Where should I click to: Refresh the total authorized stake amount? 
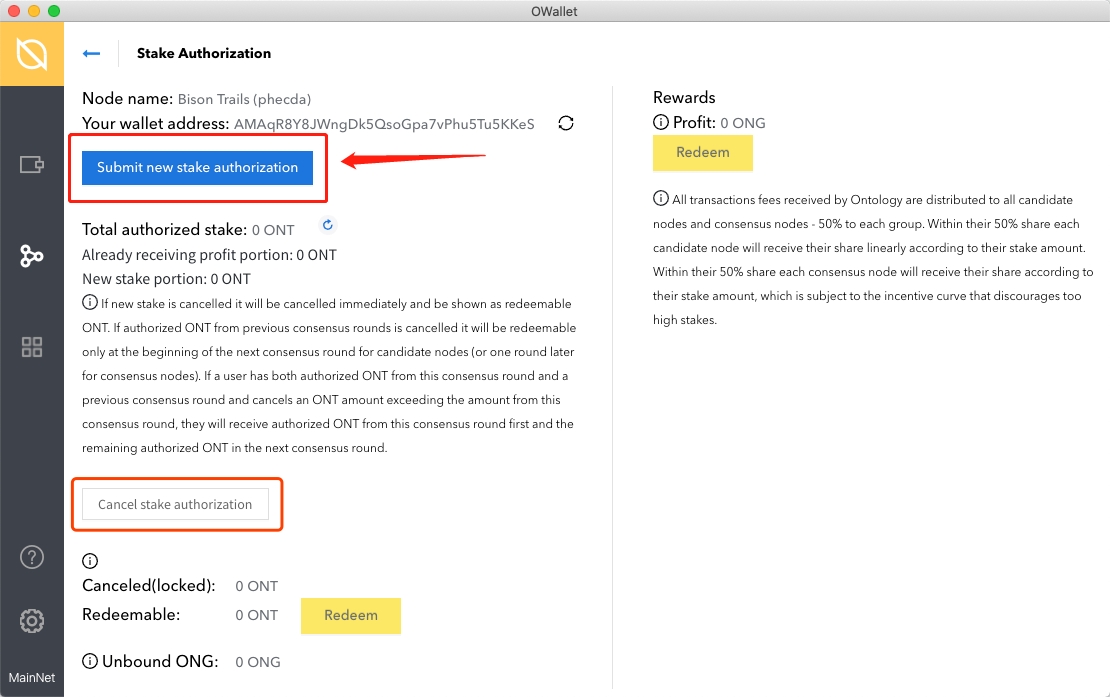pyautogui.click(x=327, y=225)
